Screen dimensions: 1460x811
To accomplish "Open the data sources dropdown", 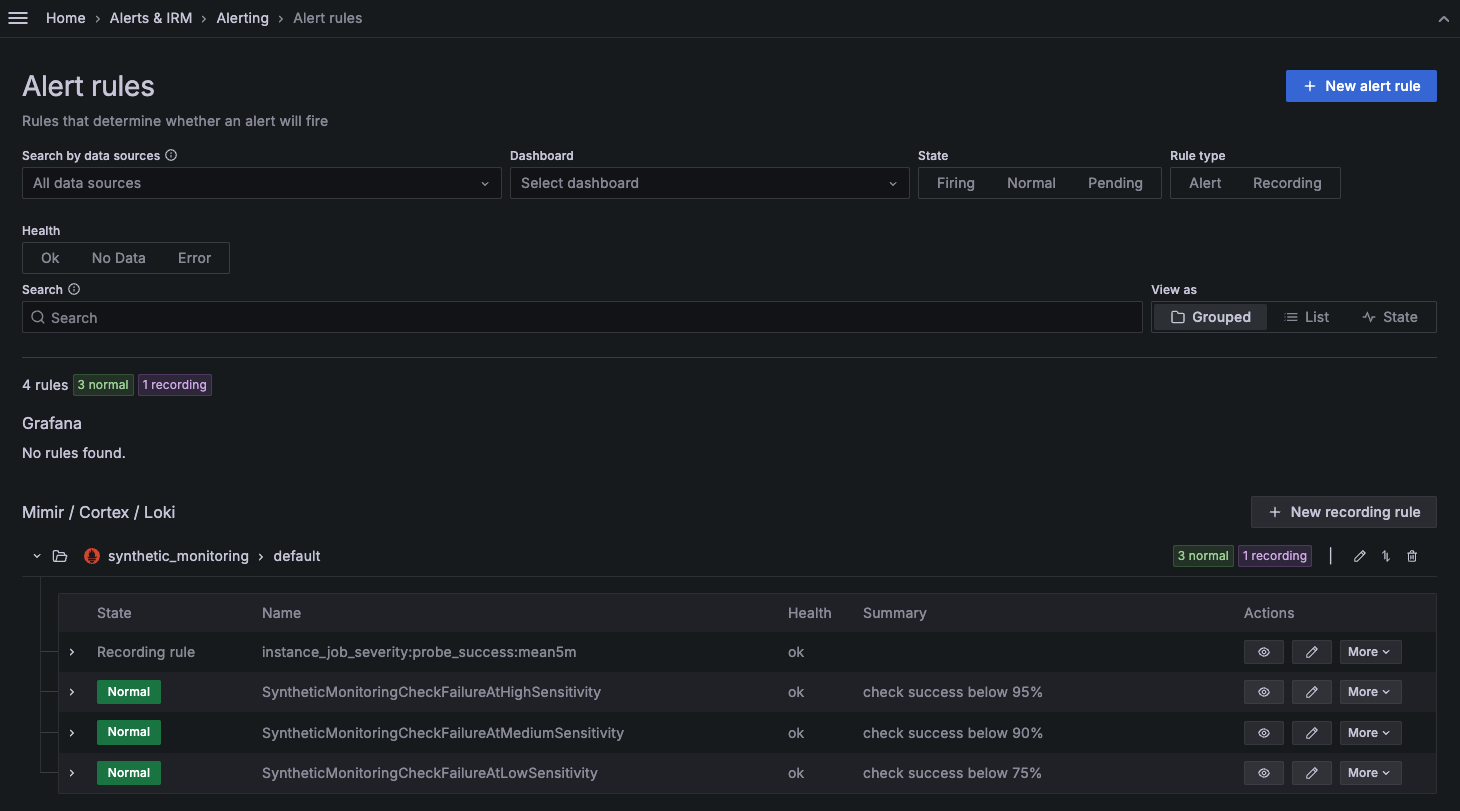I will tap(262, 183).
